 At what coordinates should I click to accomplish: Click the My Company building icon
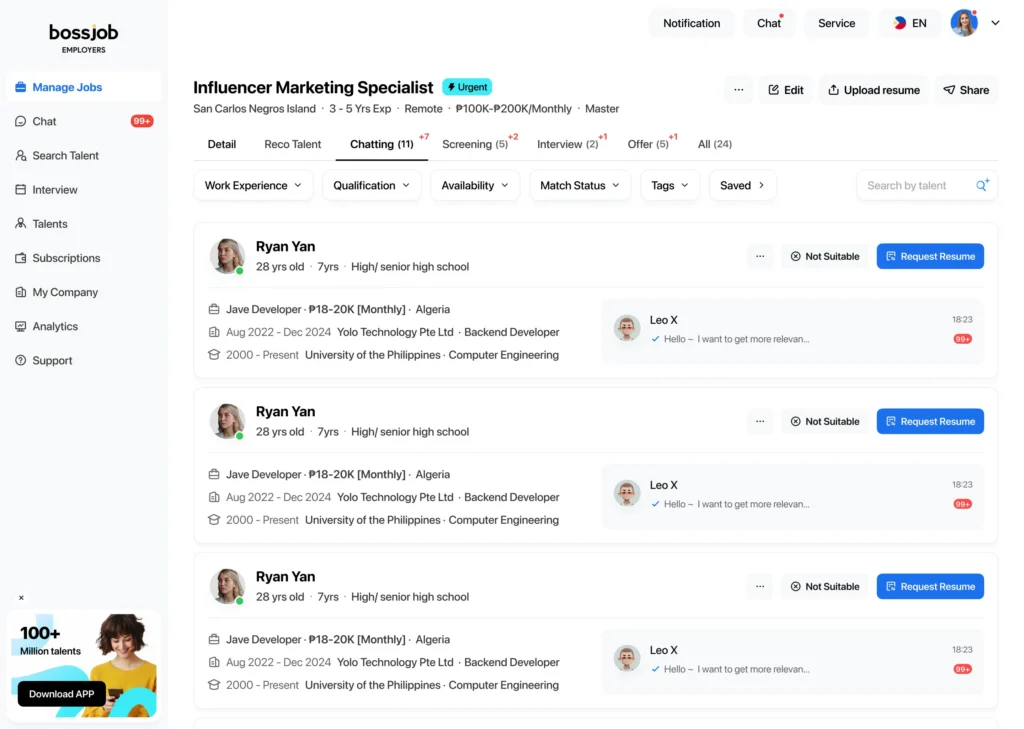[x=20, y=292]
